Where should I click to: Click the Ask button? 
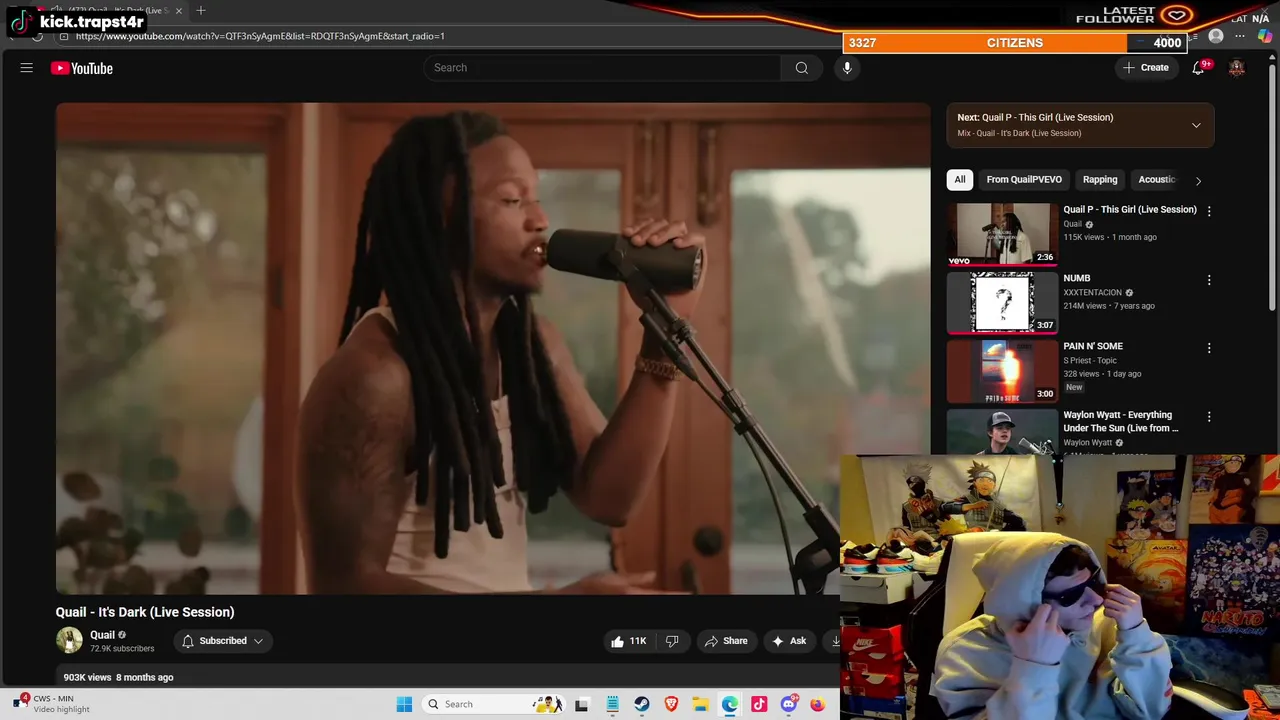[789, 641]
